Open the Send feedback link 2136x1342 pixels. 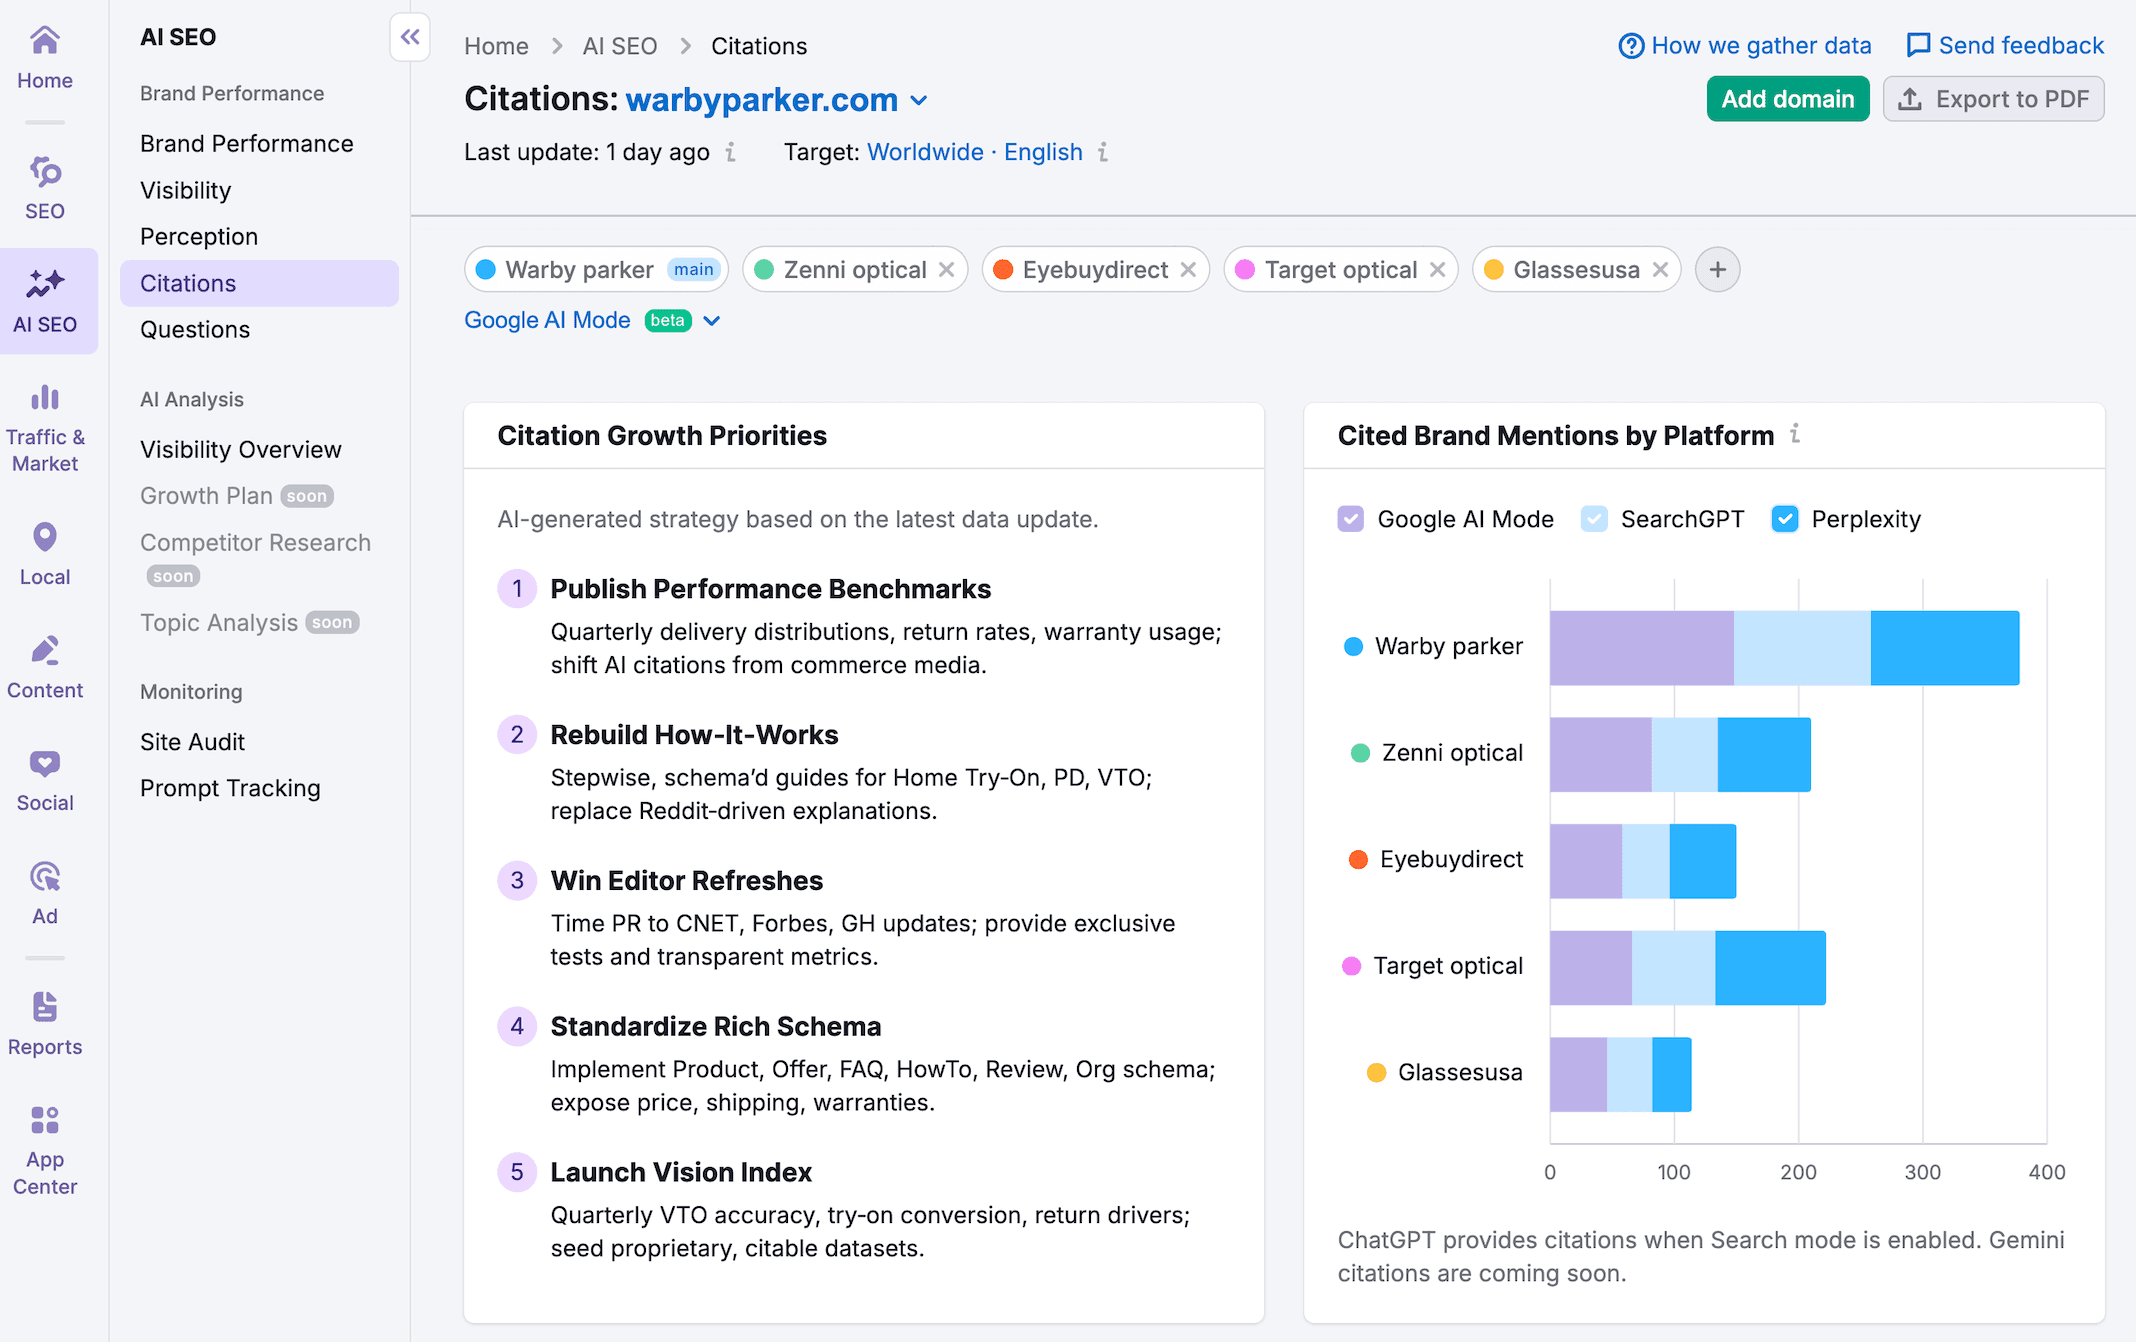pos(2021,46)
